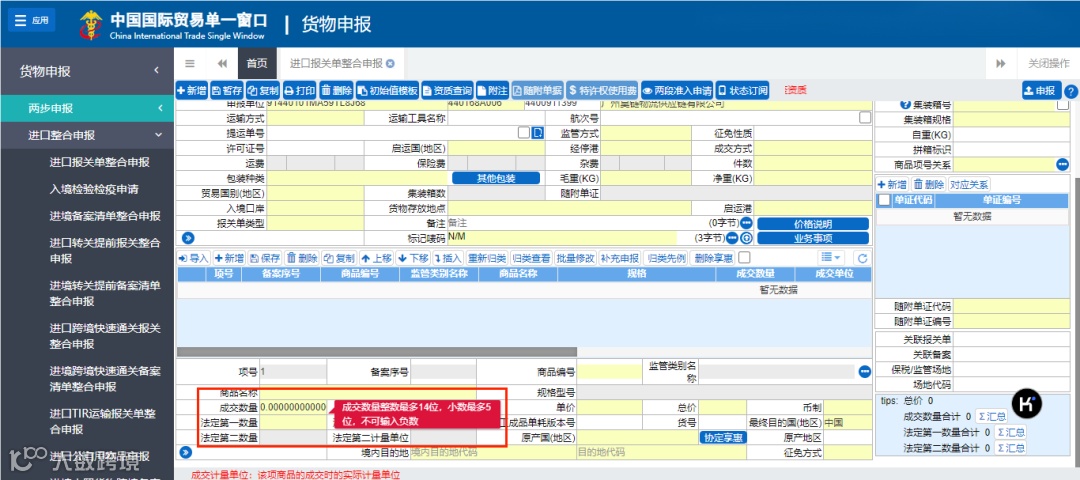Expand header section with double-chevron icon

tap(187, 238)
